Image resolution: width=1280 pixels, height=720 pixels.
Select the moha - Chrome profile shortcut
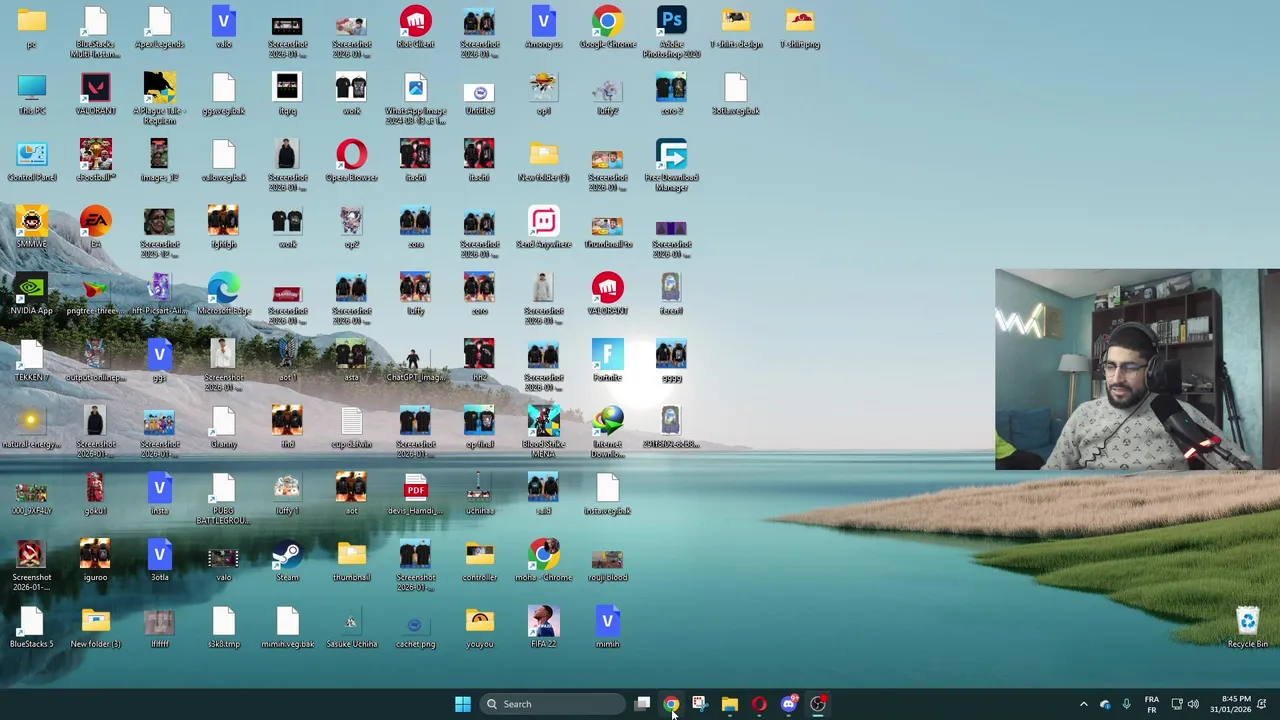pos(543,562)
